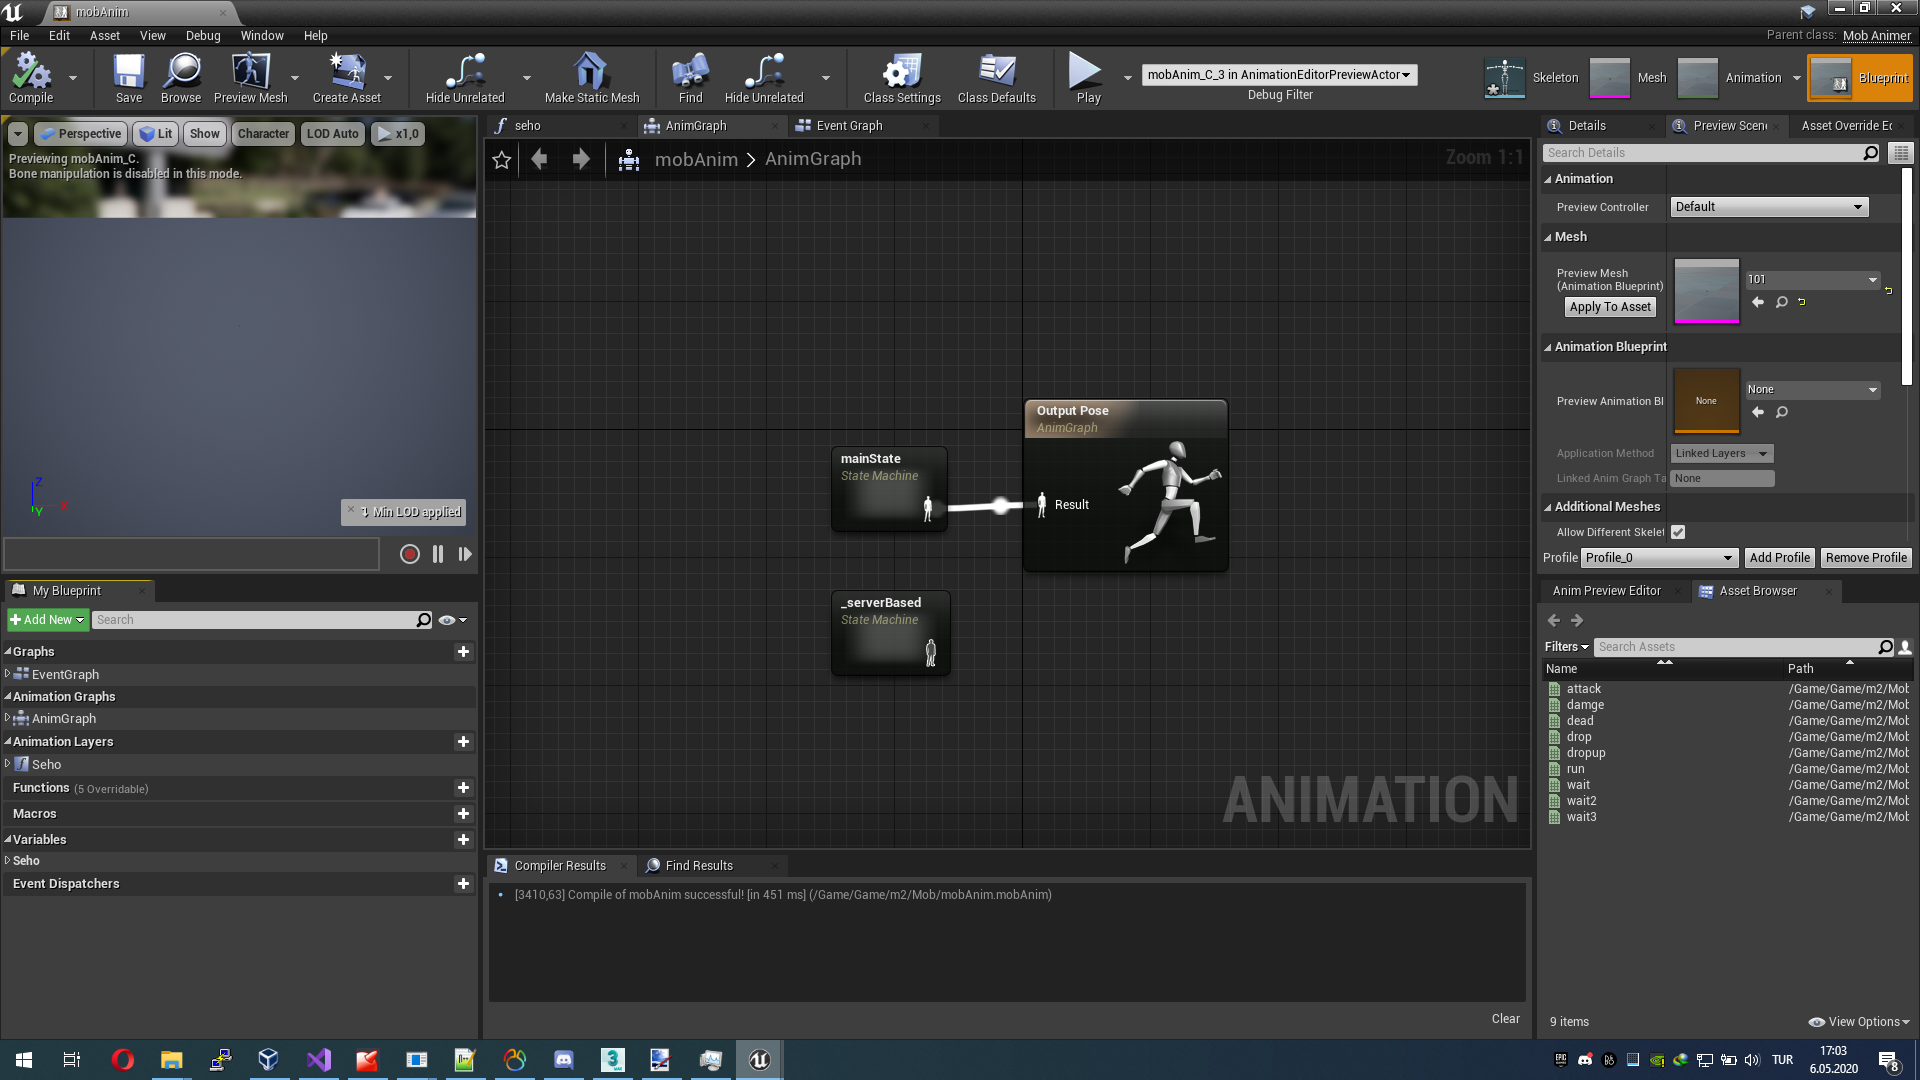
Task: Click Browse to find asset in Content Browser
Action: coord(181,77)
